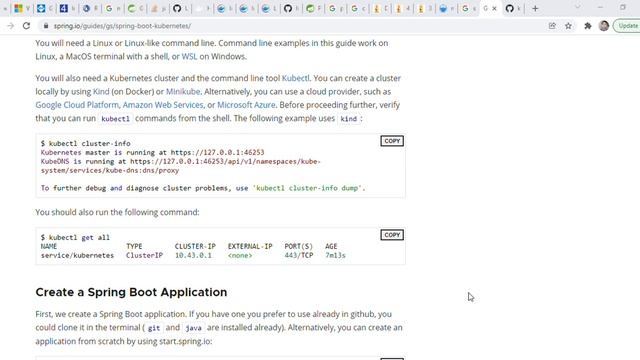This screenshot has height=360, width=640.
Task: Click the inline 'kubectl' code text
Action: [x=115, y=119]
